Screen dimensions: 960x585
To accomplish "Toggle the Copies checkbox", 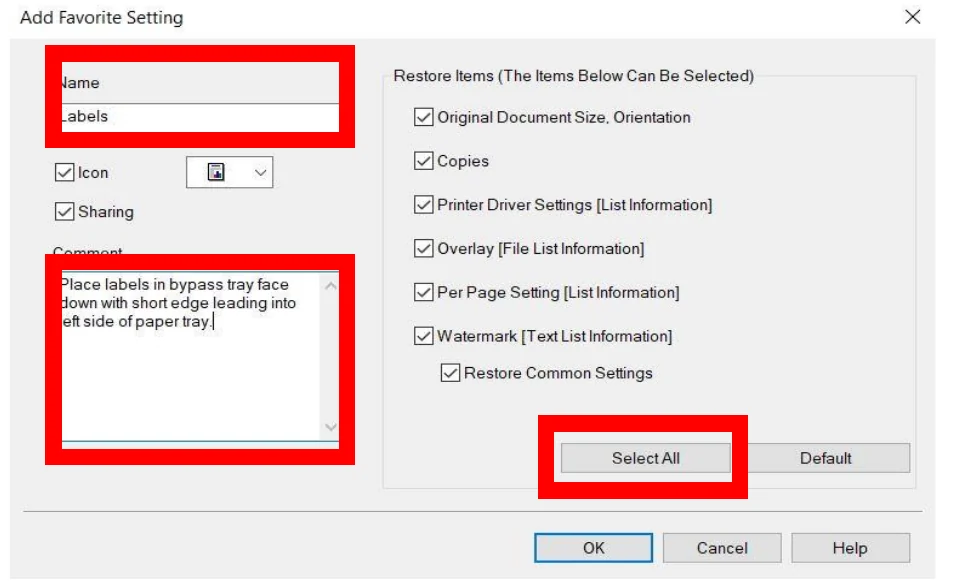I will tap(424, 161).
